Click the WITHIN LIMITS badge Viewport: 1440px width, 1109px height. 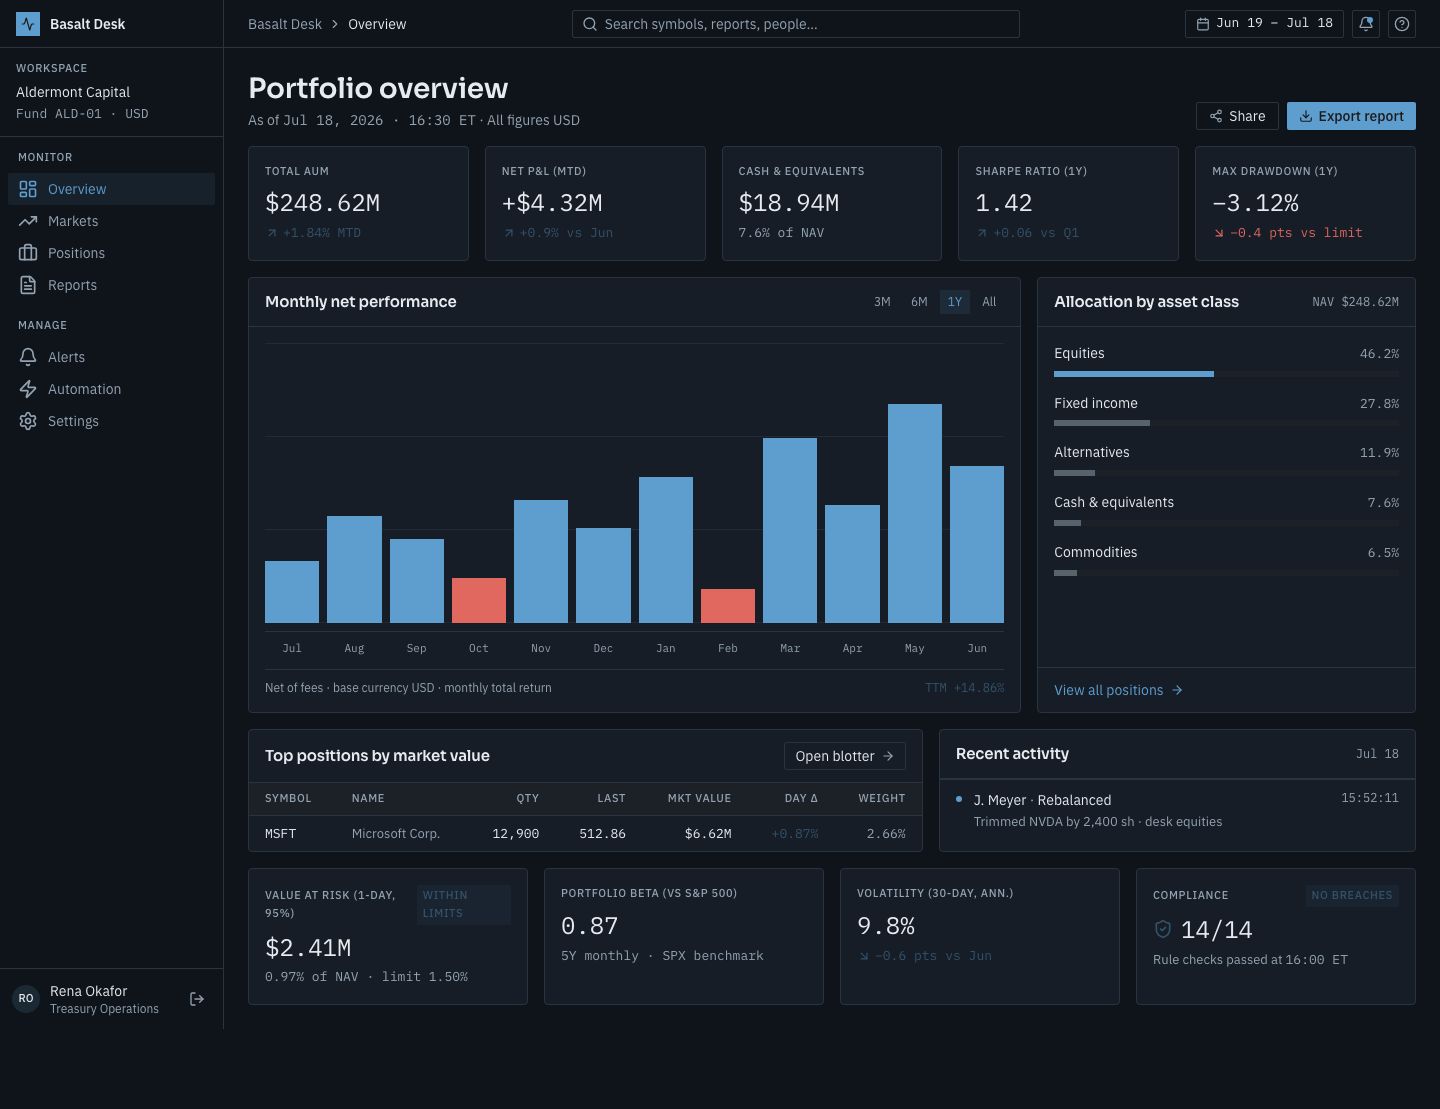pos(464,904)
